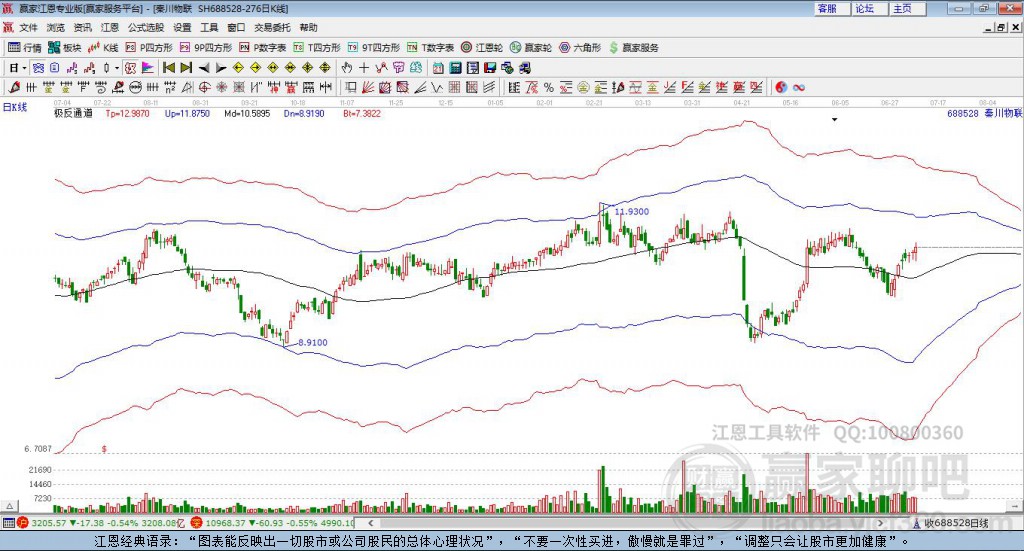Open the 江恩 menu
1024x551 pixels.
pyautogui.click(x=110, y=27)
